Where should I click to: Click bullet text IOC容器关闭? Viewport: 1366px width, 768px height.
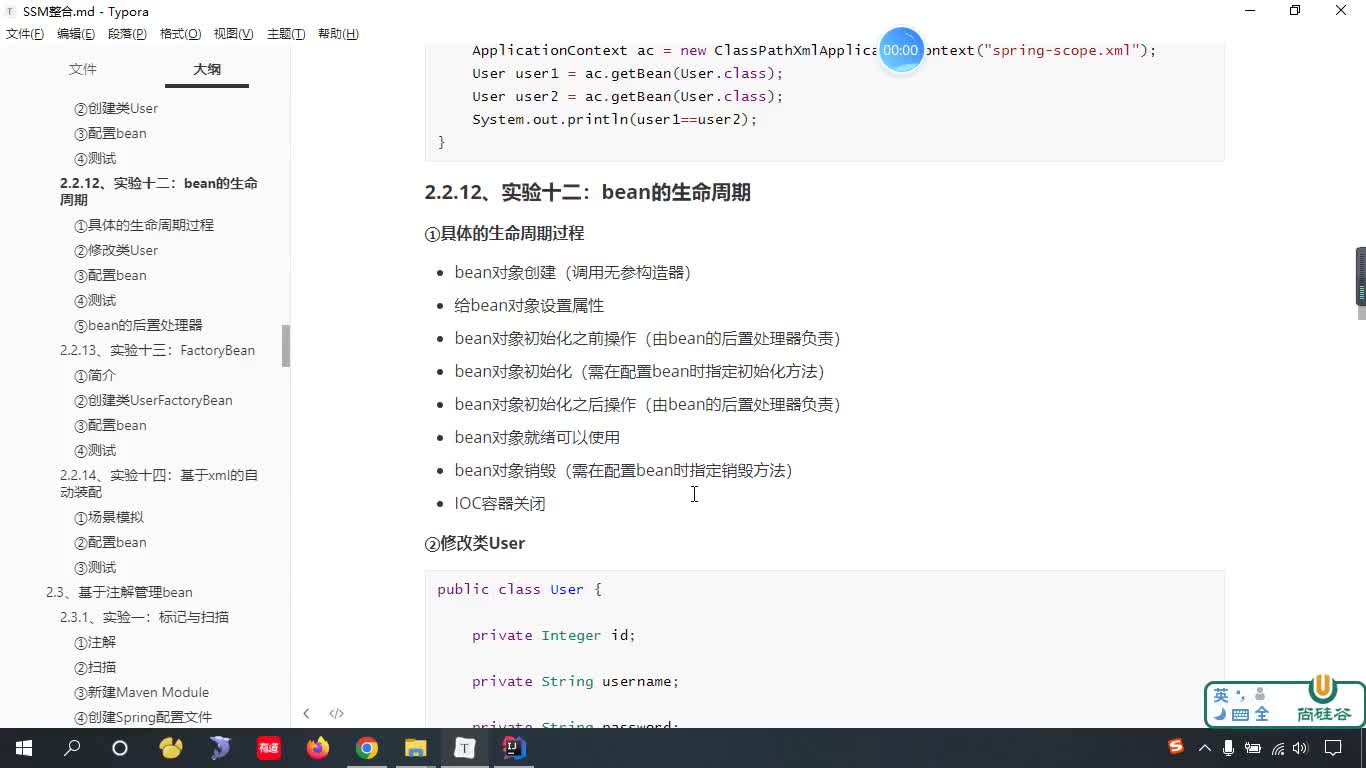pos(500,503)
